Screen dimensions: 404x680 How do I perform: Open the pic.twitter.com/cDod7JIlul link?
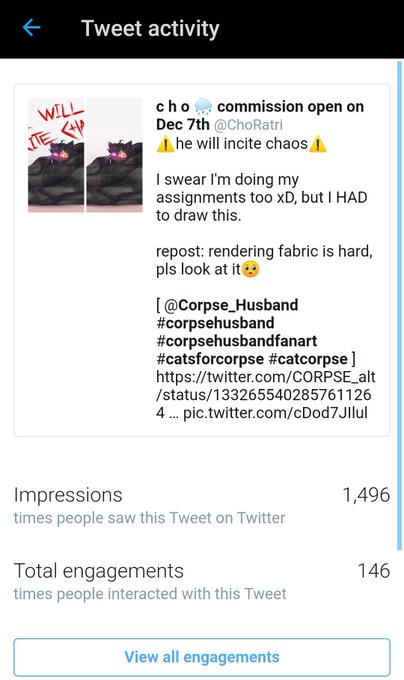[275, 413]
